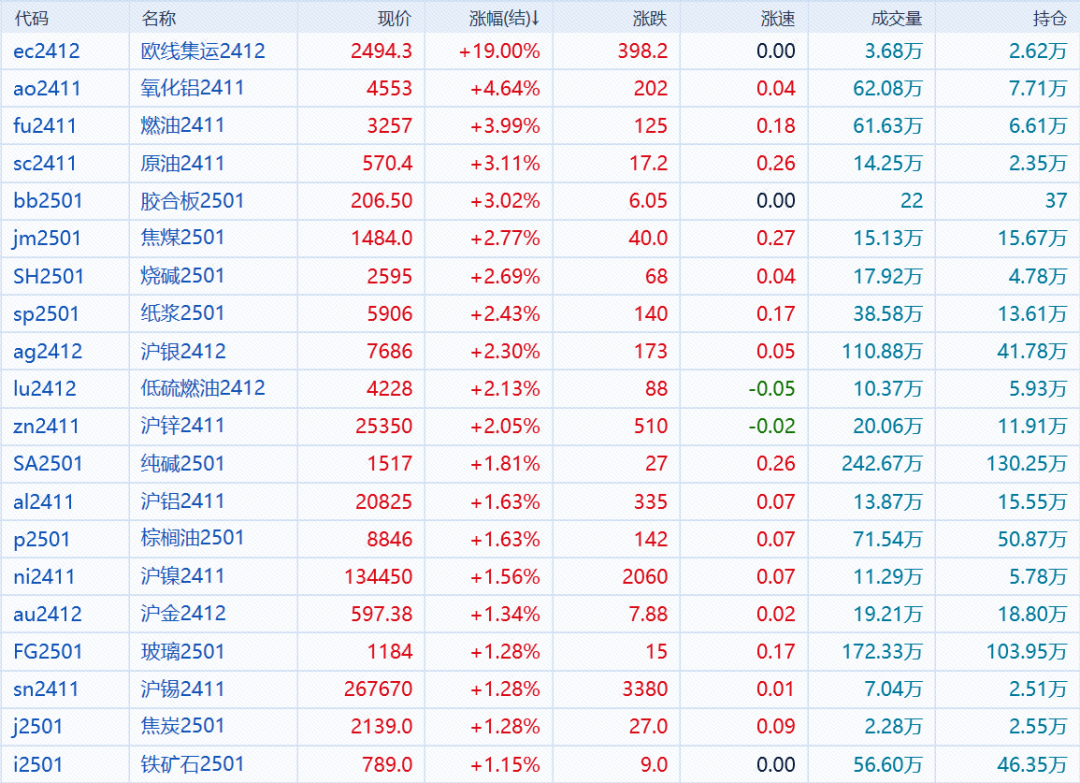
Task: Open contract code ec2412
Action: (46, 51)
